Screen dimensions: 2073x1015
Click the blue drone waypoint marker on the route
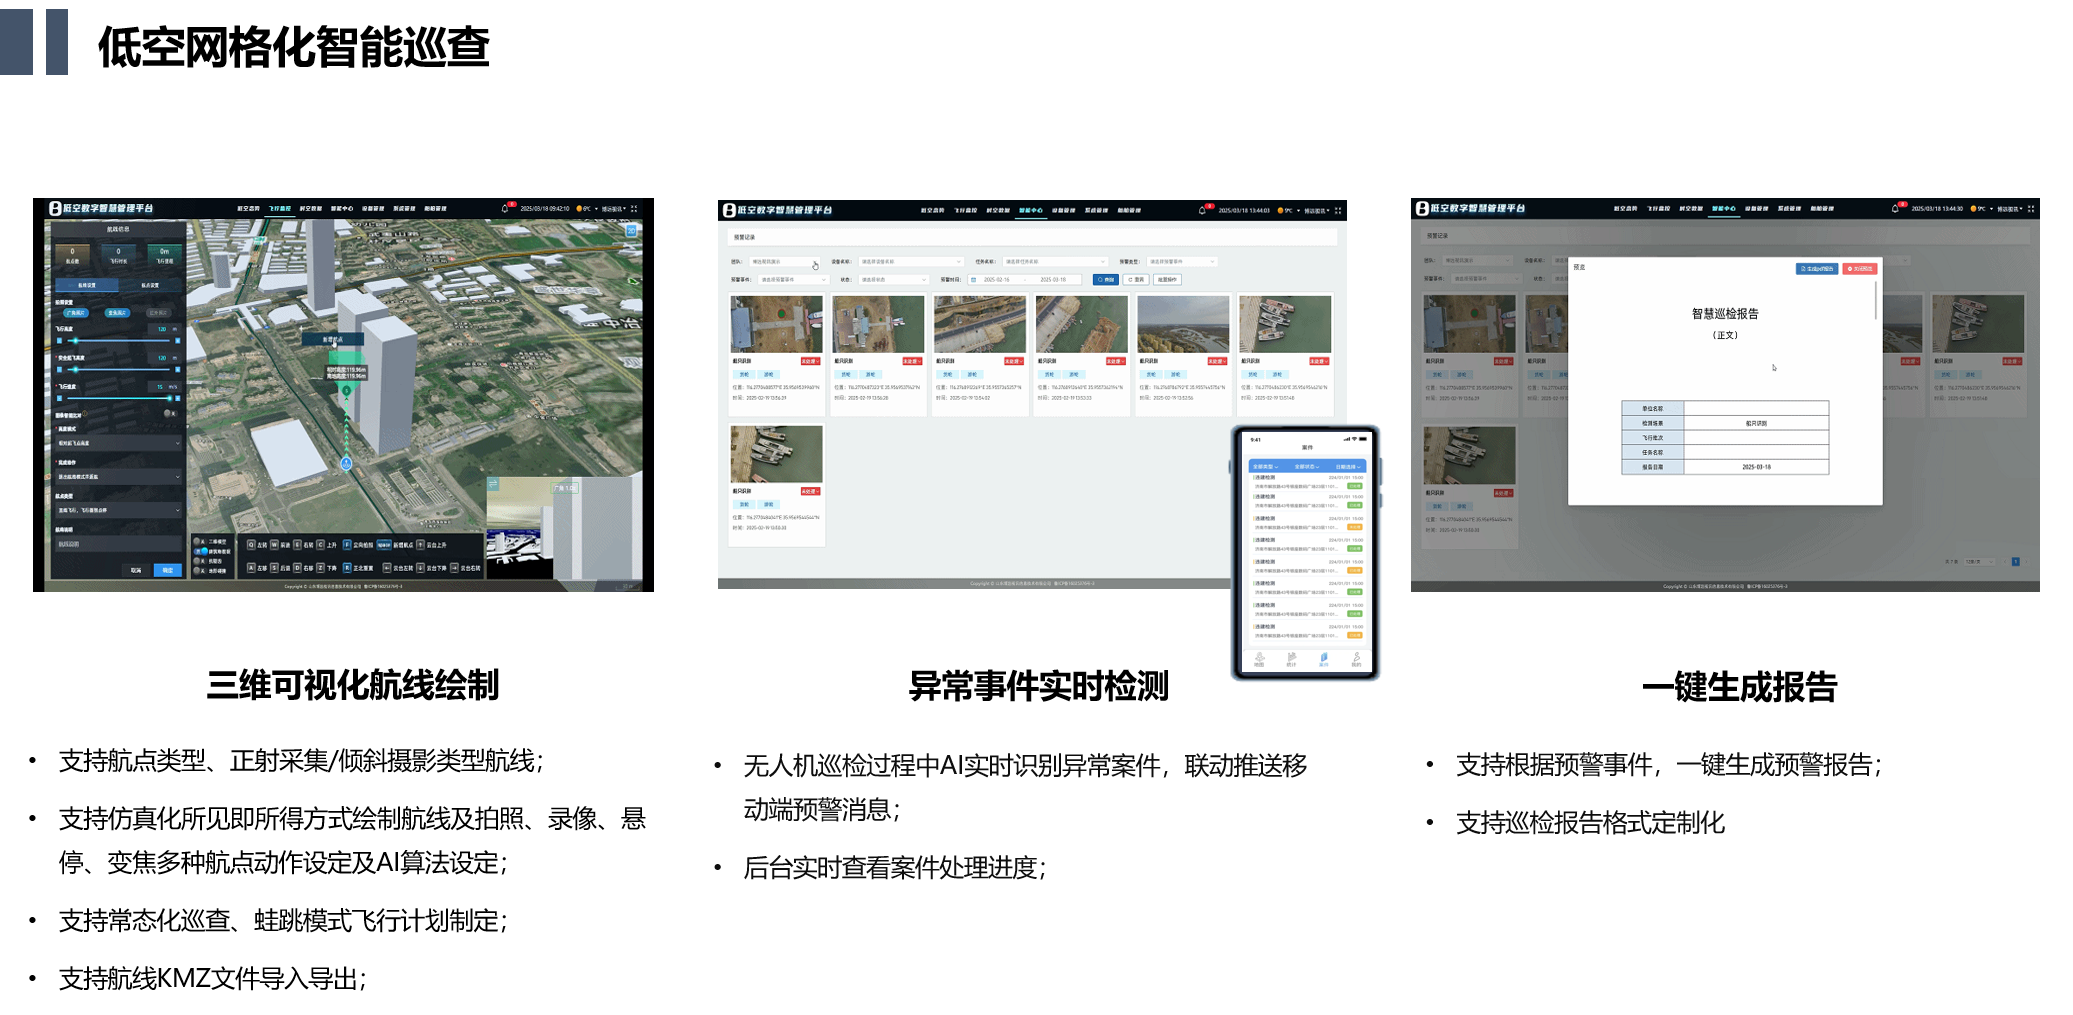[346, 463]
